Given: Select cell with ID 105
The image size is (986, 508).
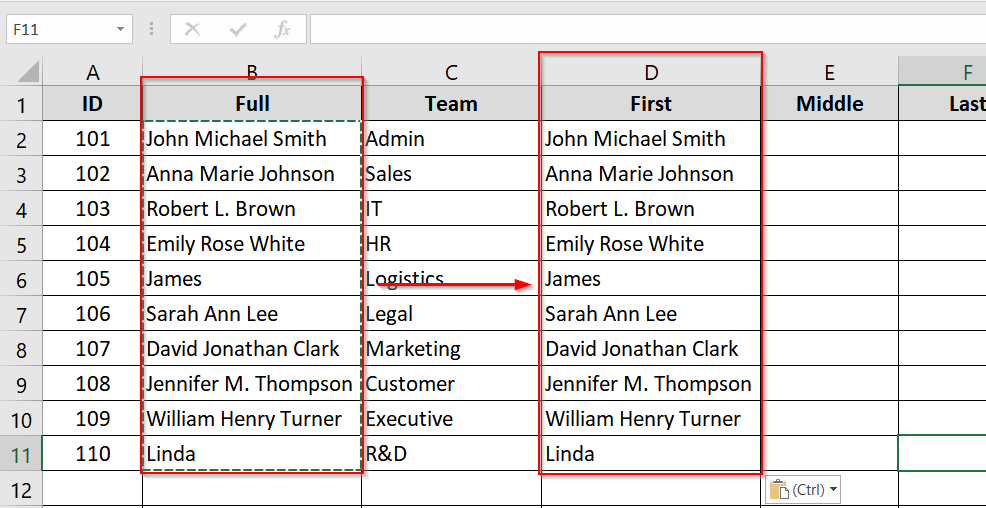Looking at the screenshot, I should coord(92,279).
